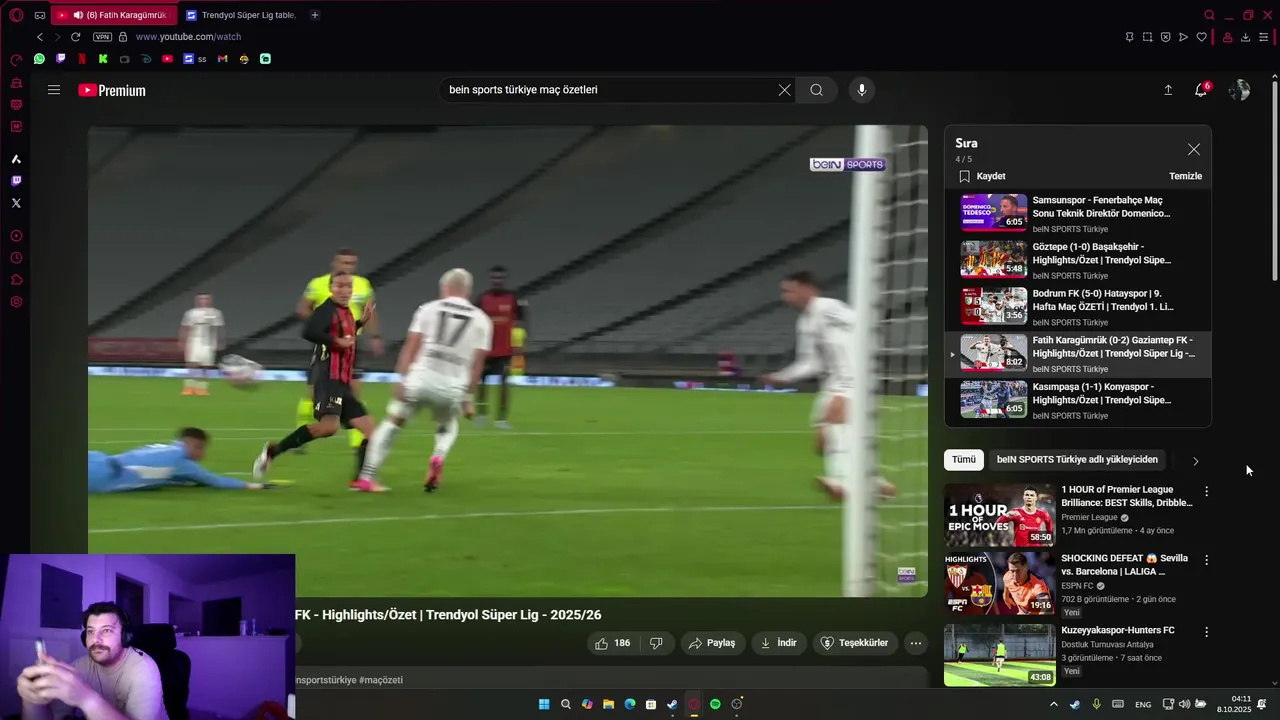
Task: Reload the page with refresh icon
Action: coord(75,37)
